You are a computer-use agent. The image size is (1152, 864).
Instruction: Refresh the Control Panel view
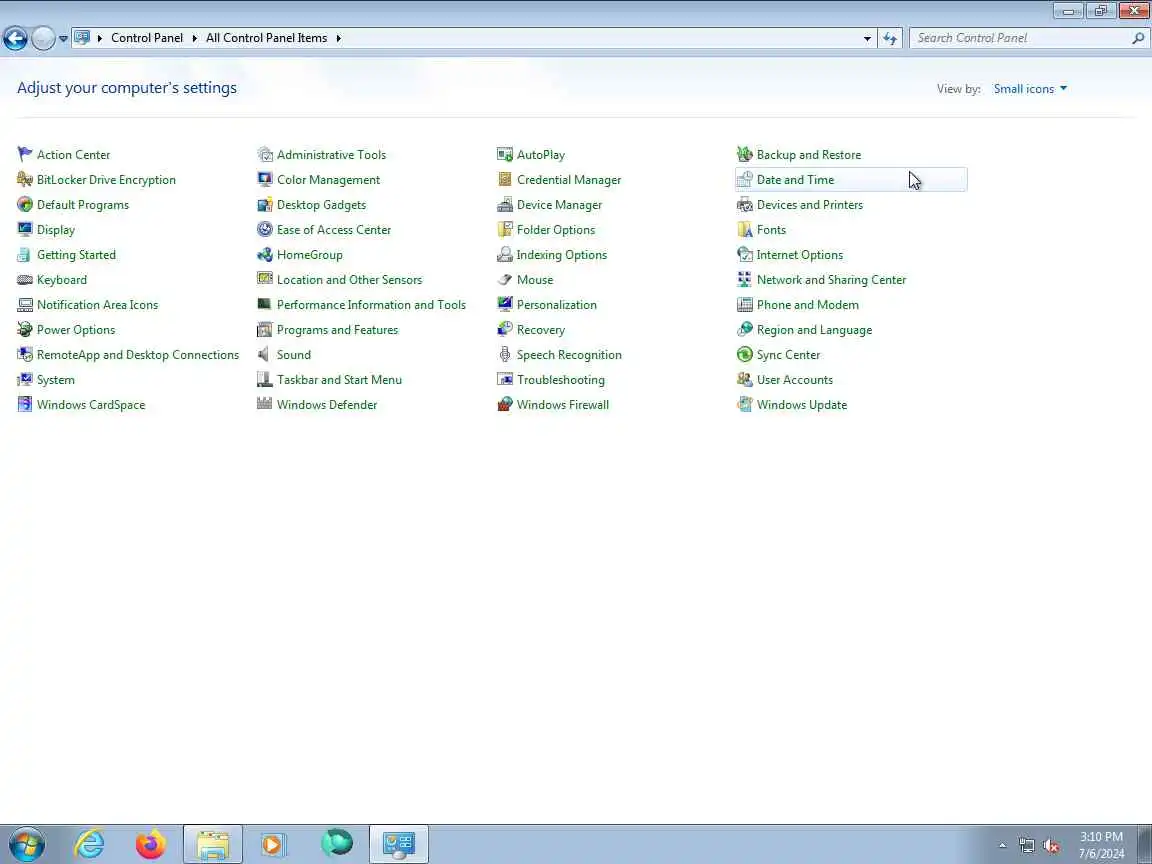click(x=890, y=38)
